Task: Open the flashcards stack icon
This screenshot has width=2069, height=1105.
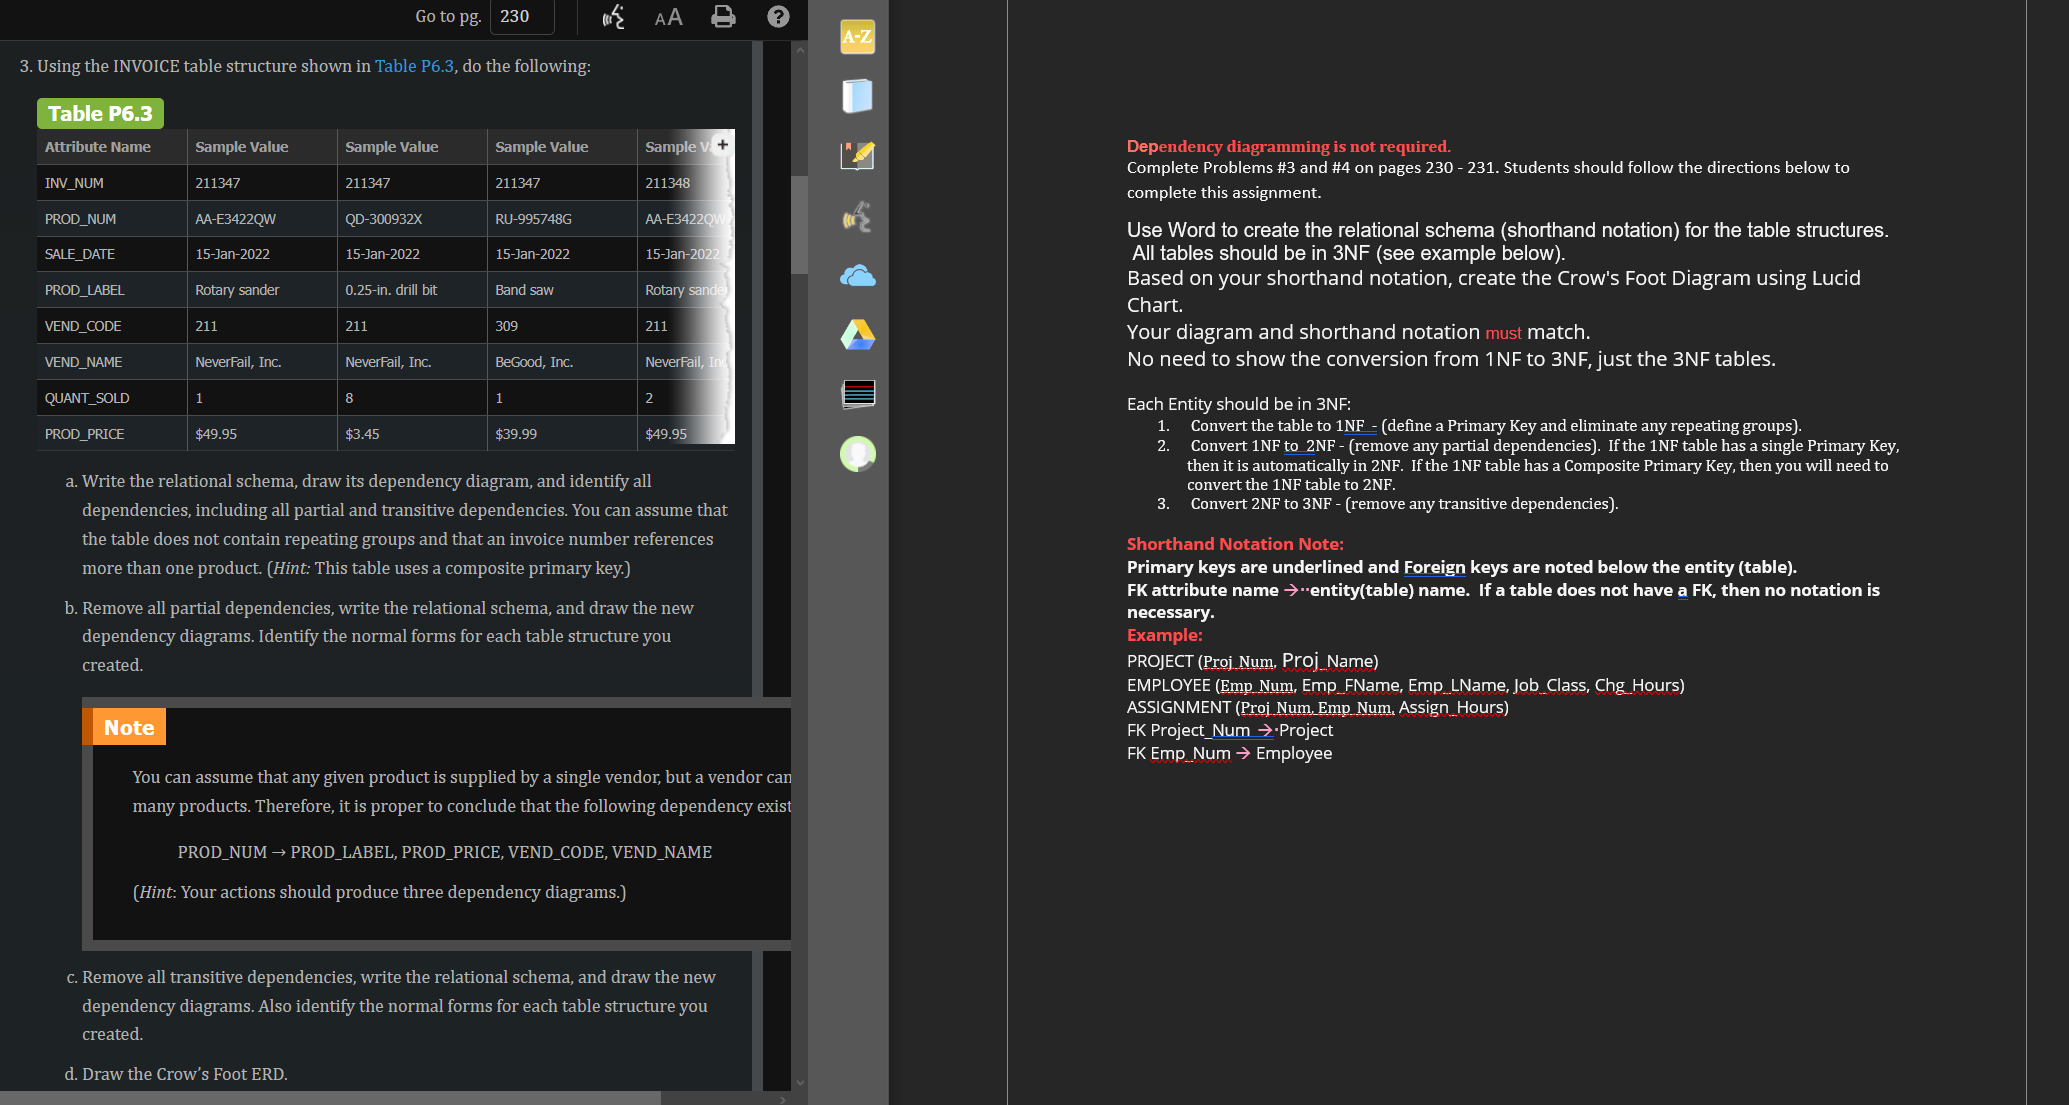Action: point(857,394)
